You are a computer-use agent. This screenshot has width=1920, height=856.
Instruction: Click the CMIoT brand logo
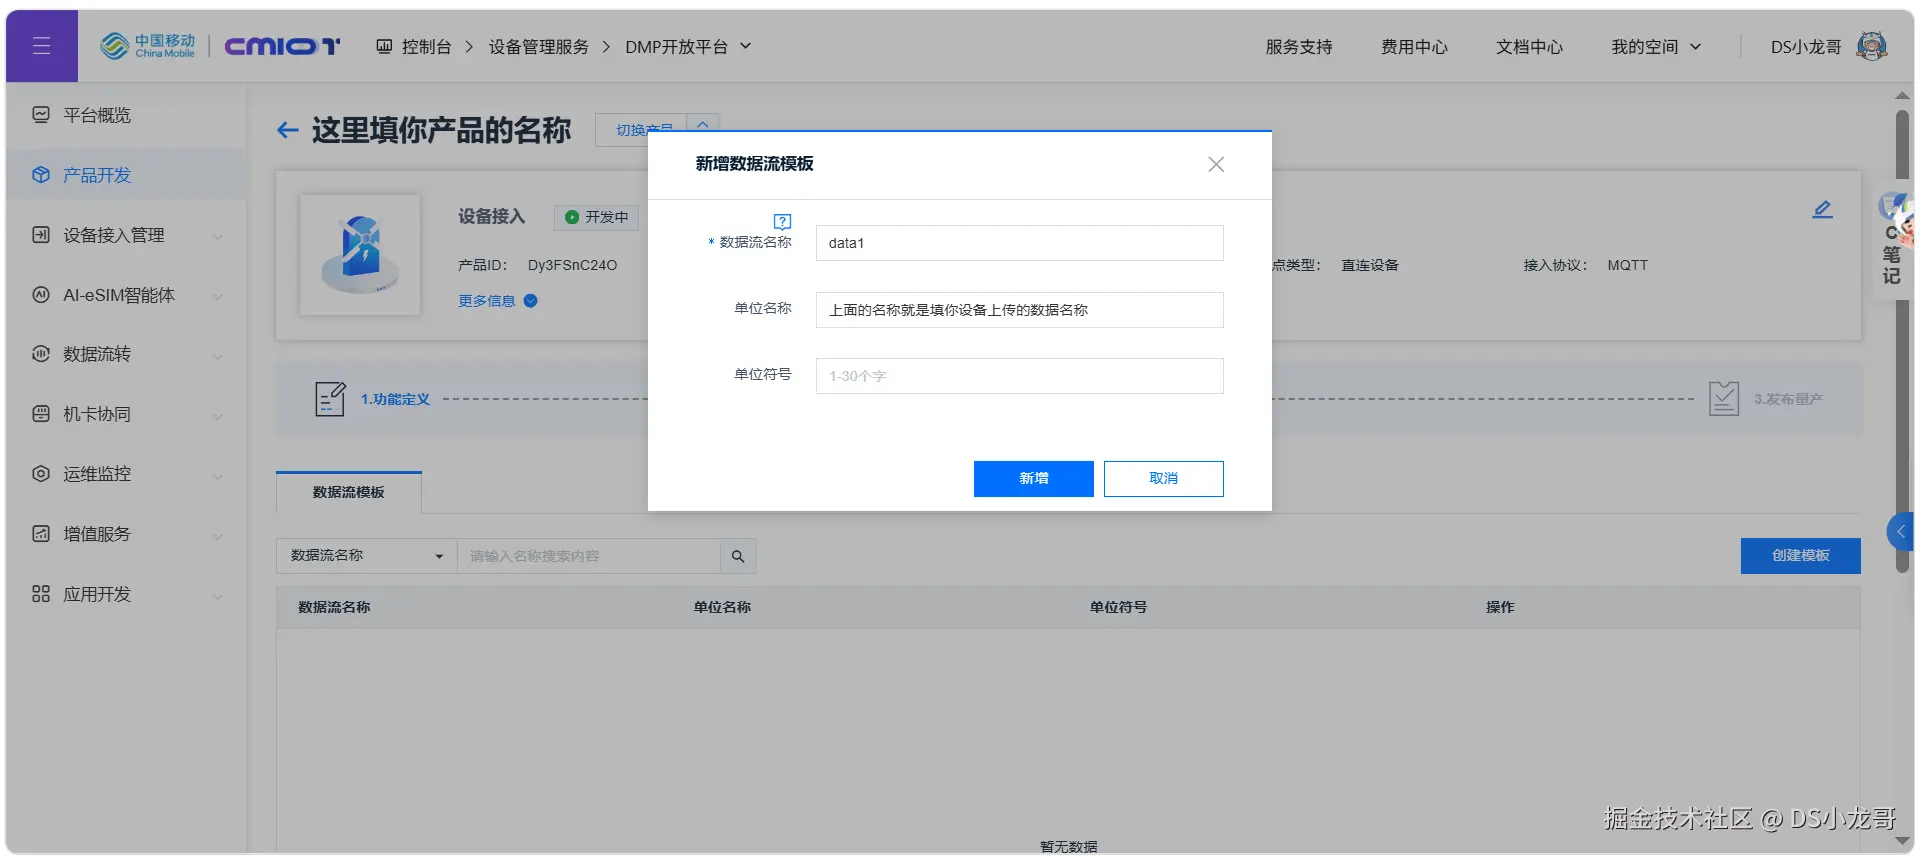point(282,46)
